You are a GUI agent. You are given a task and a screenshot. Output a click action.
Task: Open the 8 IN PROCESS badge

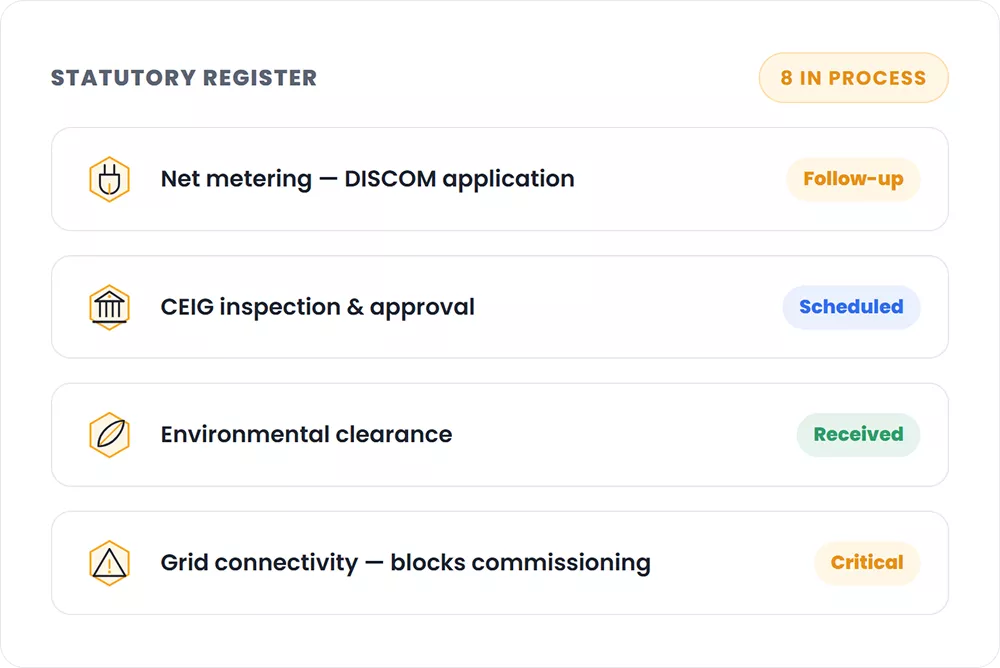click(853, 78)
